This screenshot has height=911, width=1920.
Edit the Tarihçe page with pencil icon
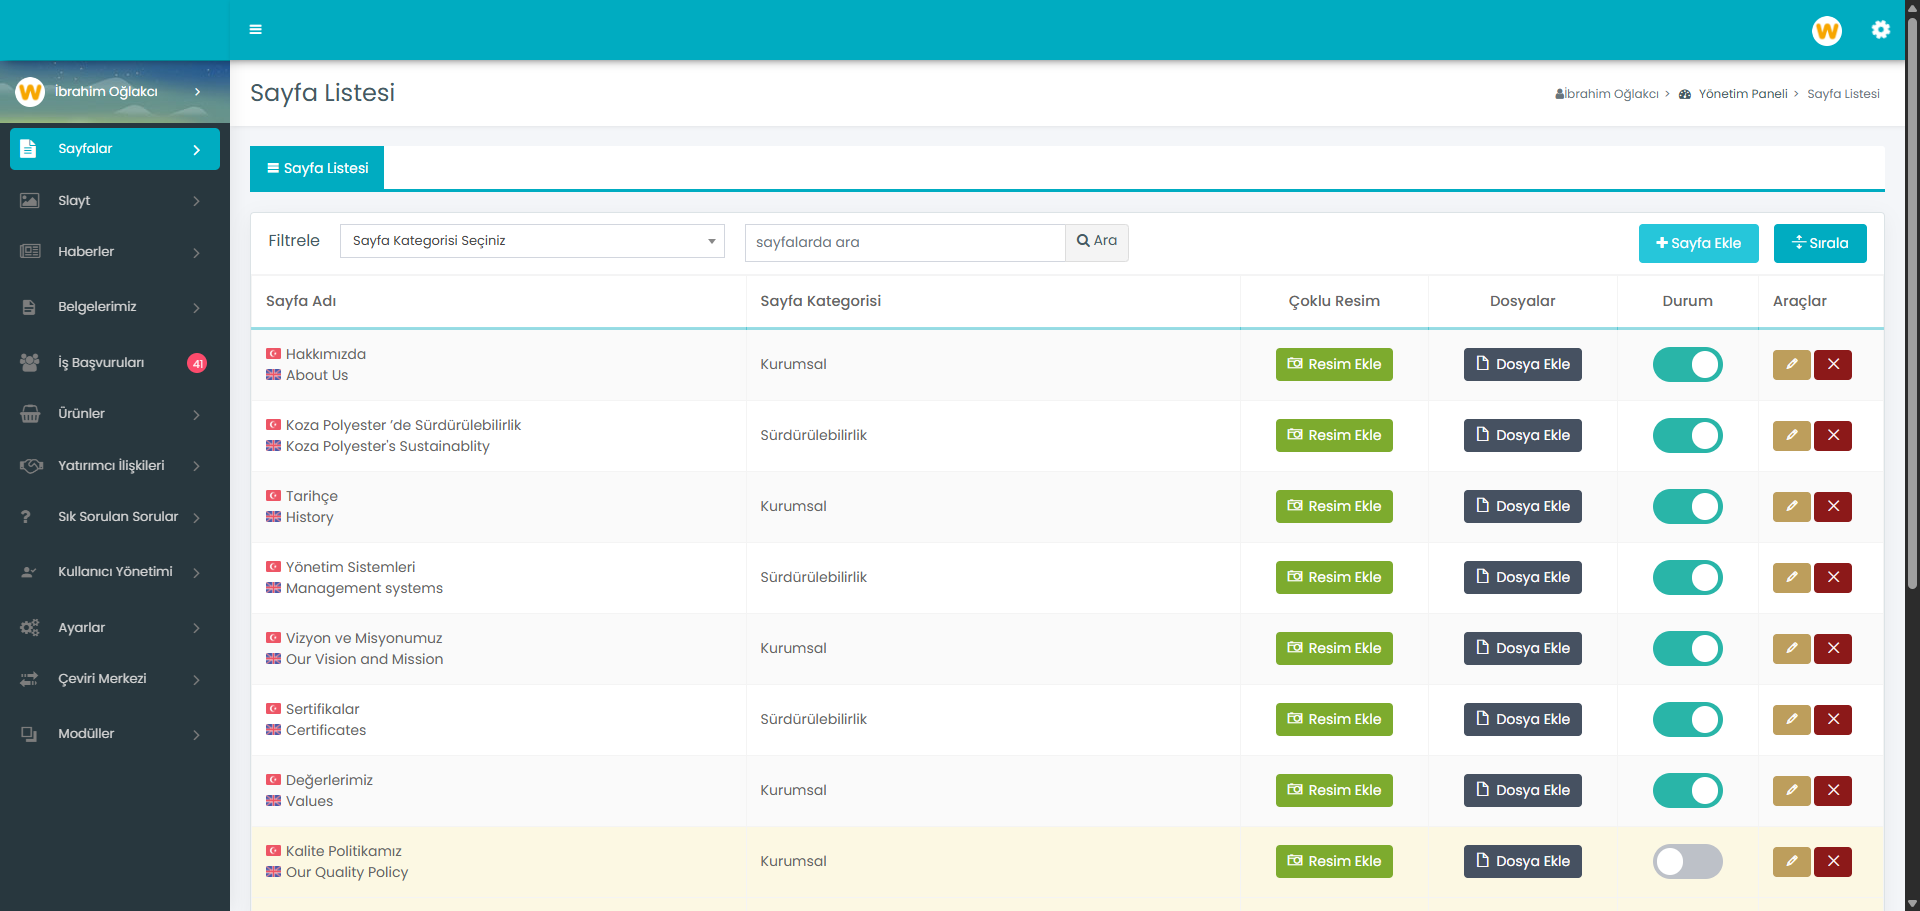click(x=1792, y=507)
